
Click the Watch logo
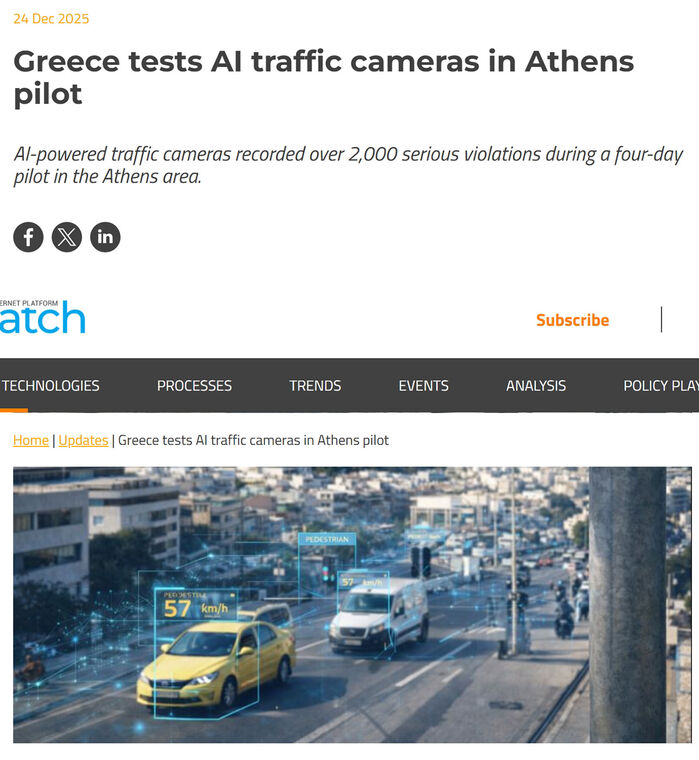pos(43,317)
